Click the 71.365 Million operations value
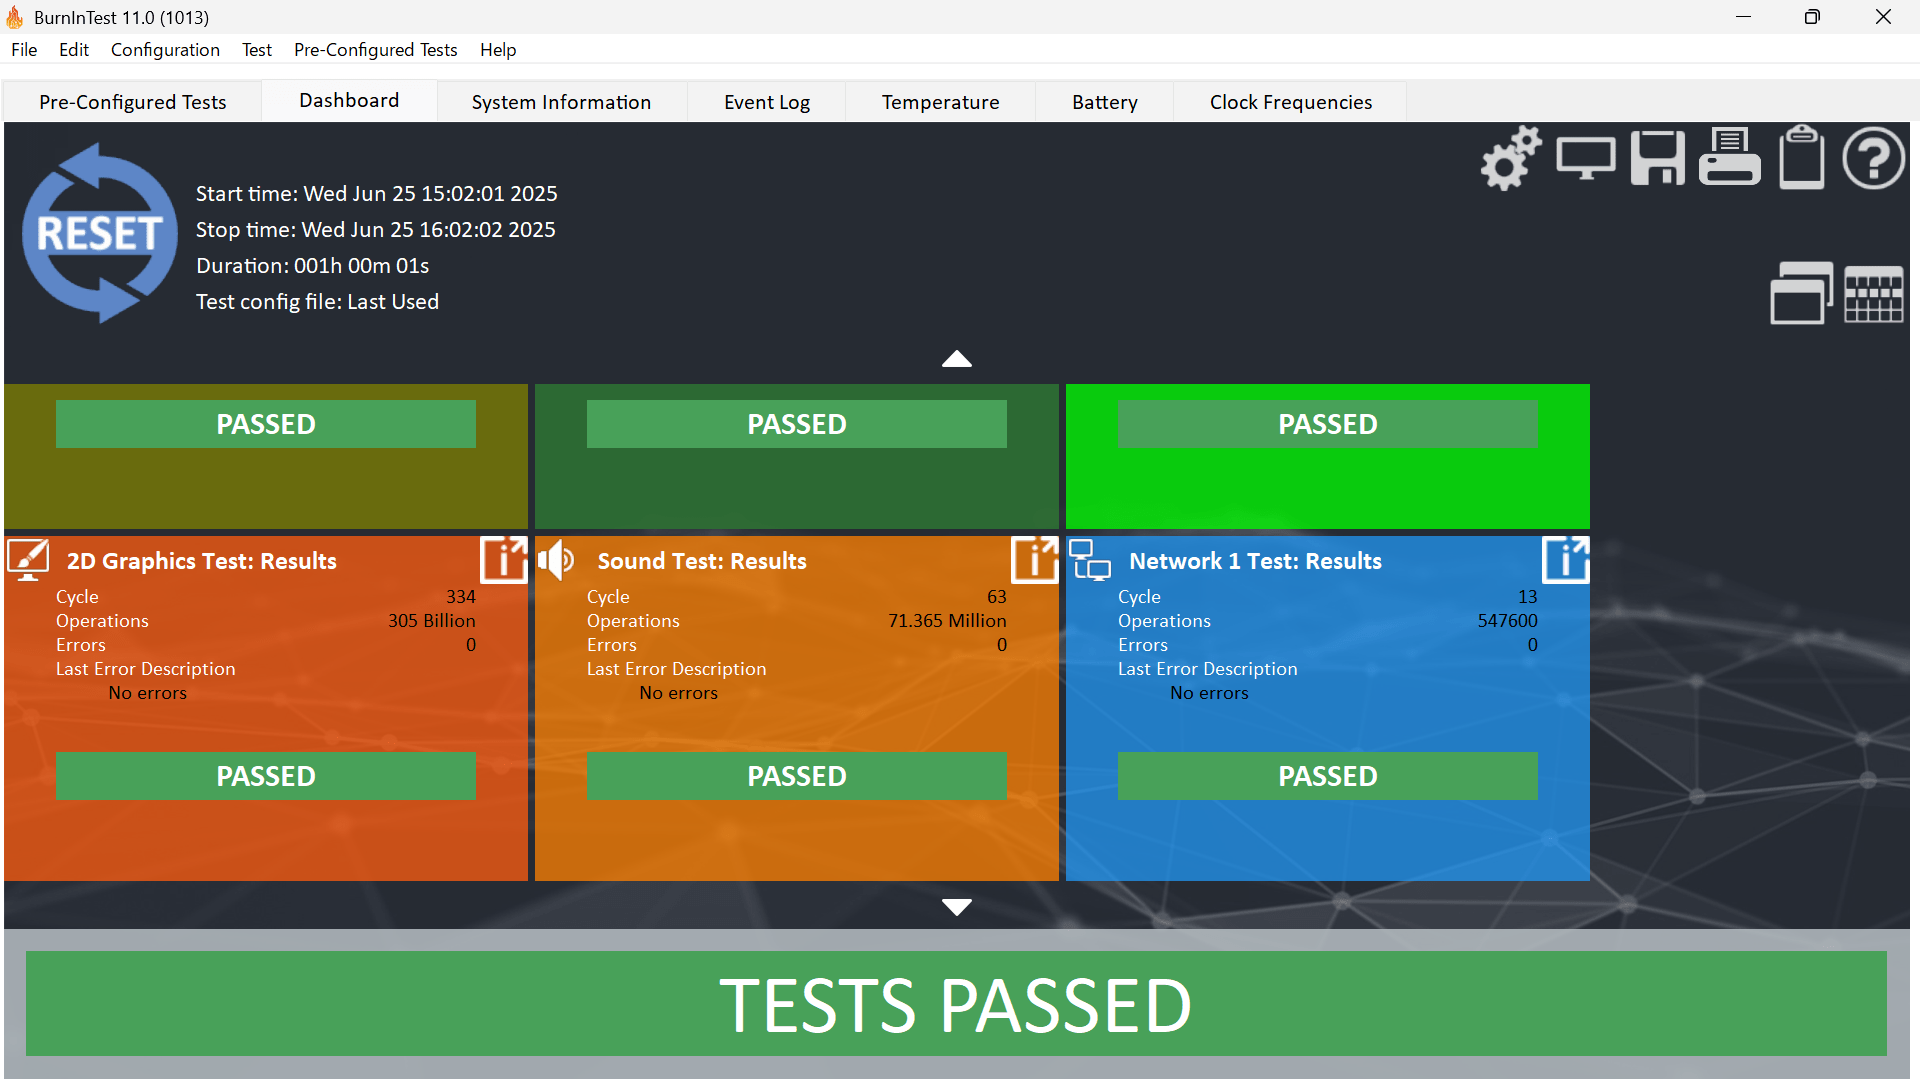 click(x=947, y=621)
